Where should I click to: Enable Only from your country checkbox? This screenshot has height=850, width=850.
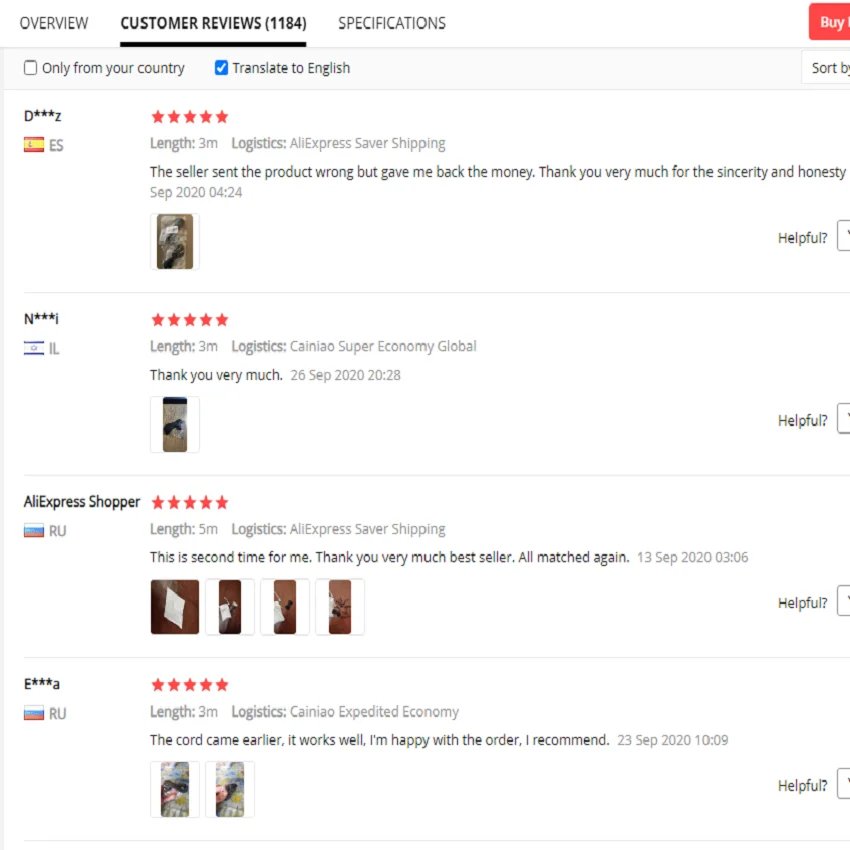pos(31,68)
